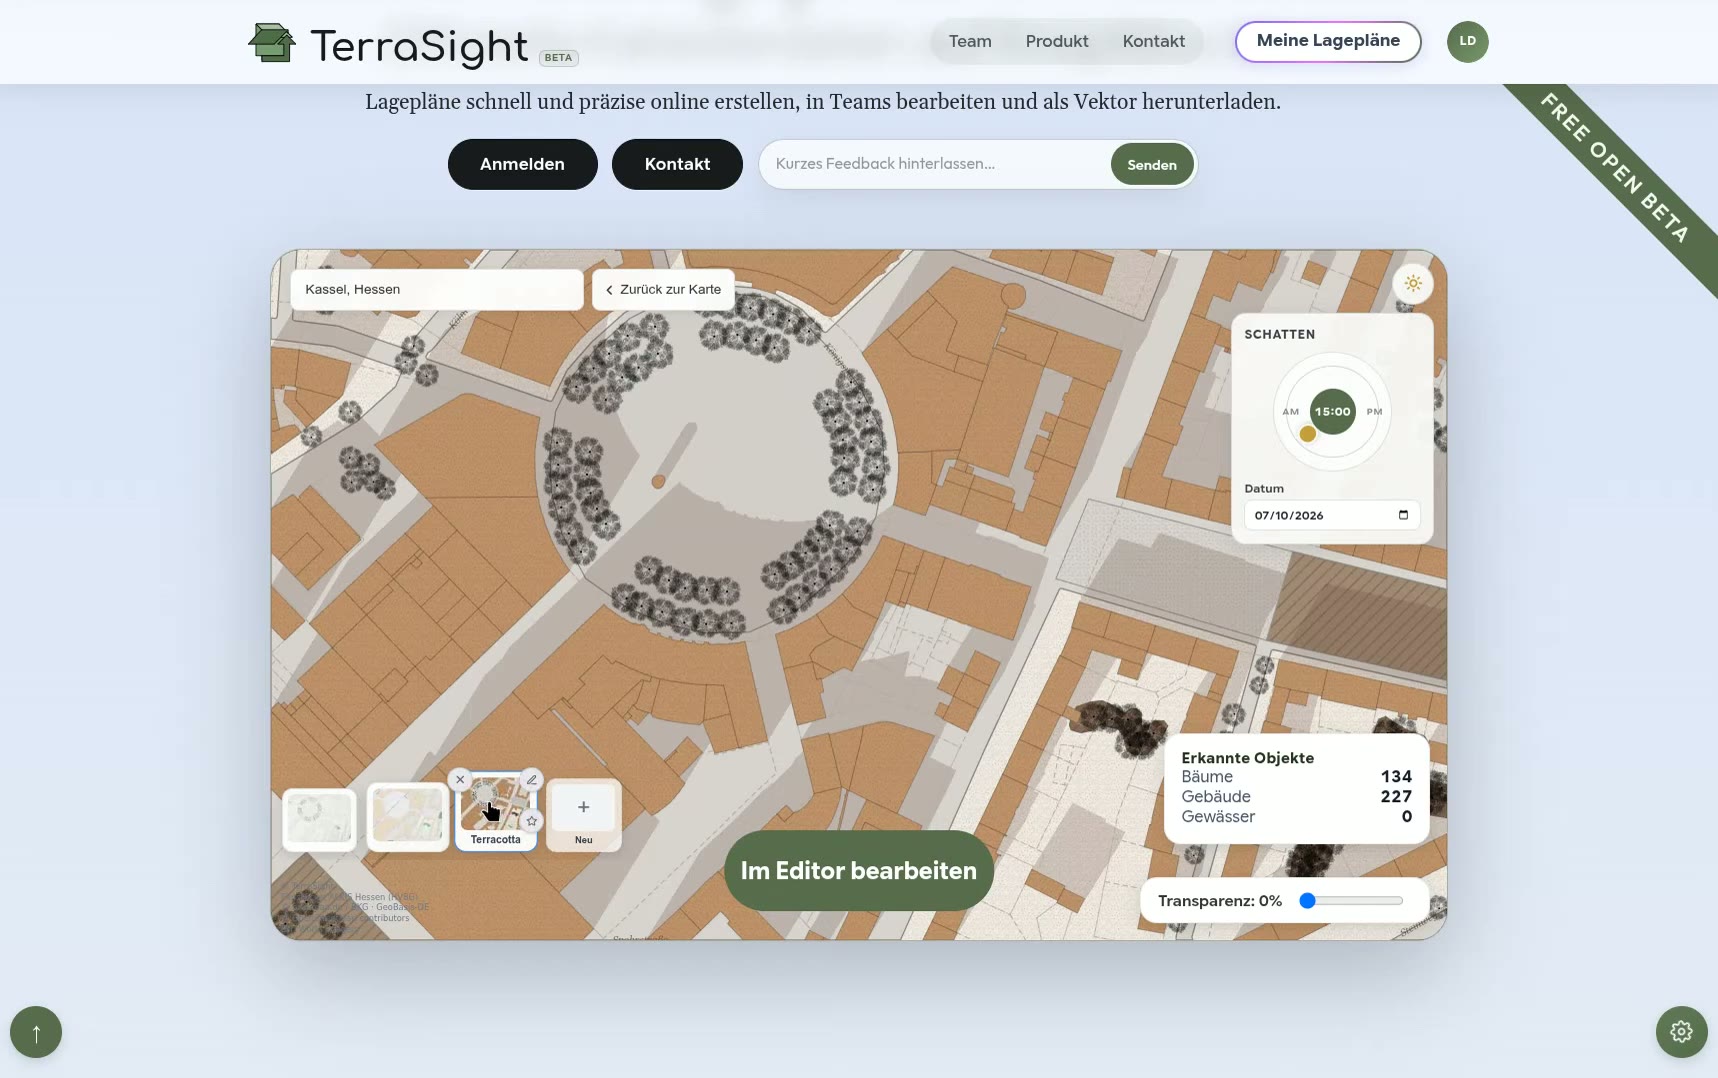The height and width of the screenshot is (1078, 1718).
Task: Click the Erkannte Objekte heading
Action: [1247, 758]
